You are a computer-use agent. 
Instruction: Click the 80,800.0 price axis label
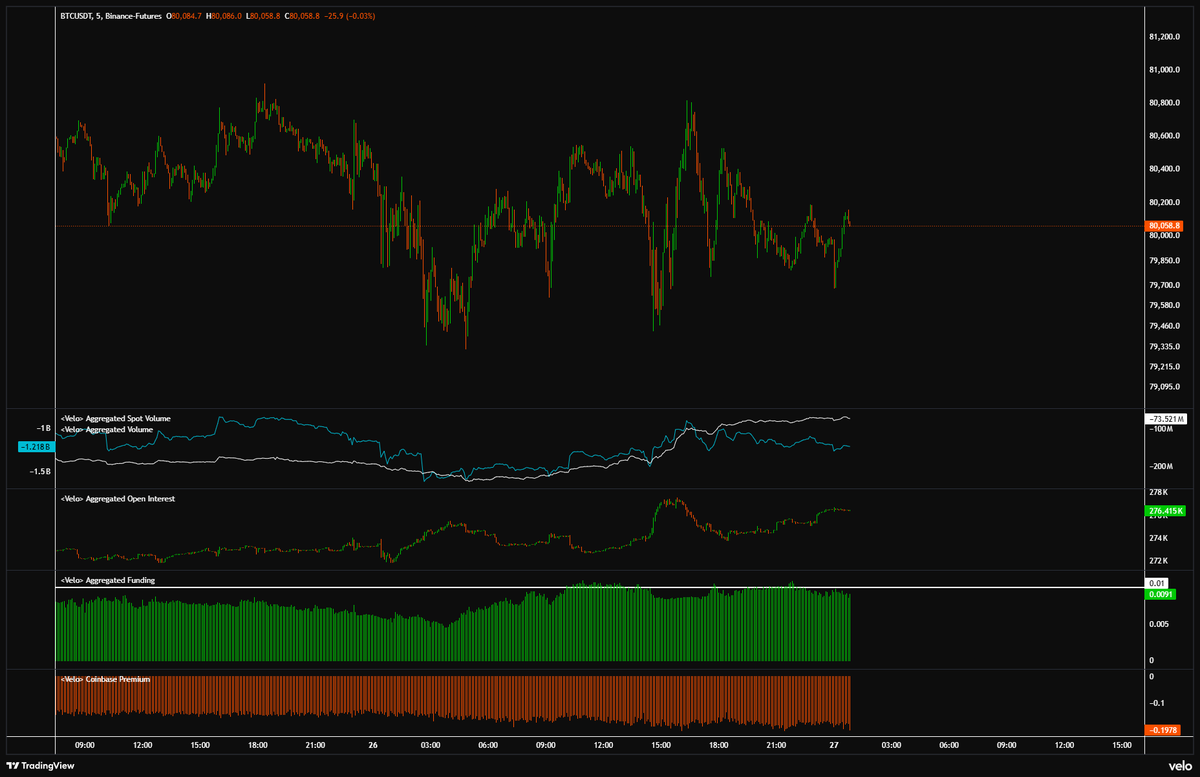coord(1166,103)
